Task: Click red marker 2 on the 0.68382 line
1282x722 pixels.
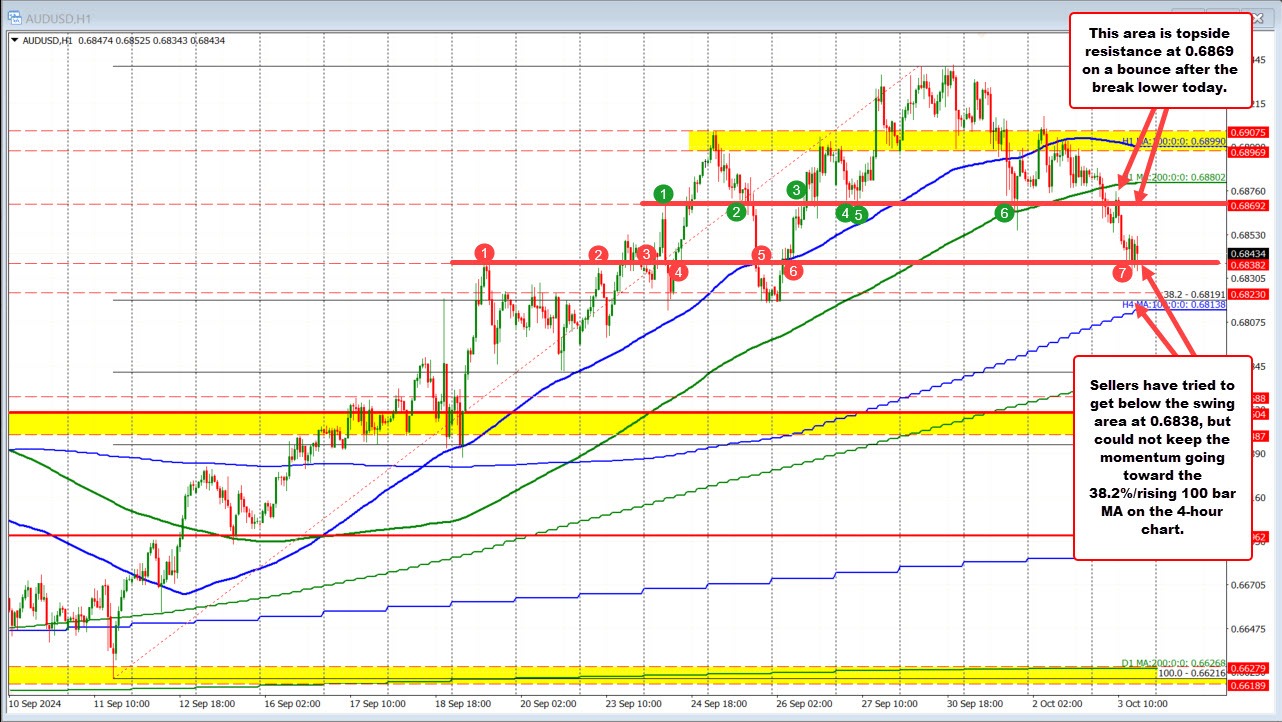Action: pyautogui.click(x=598, y=256)
